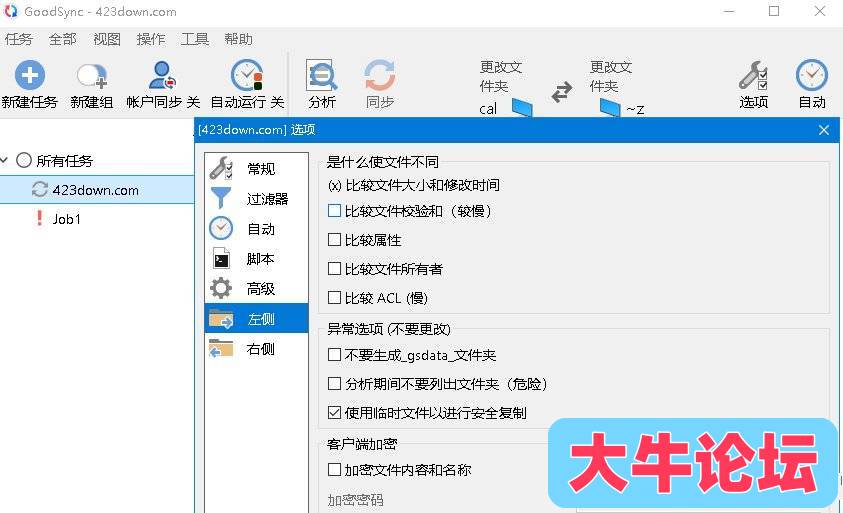Click the sync direction arrows between folders
This screenshot has height=513, width=843.
pos(562,92)
